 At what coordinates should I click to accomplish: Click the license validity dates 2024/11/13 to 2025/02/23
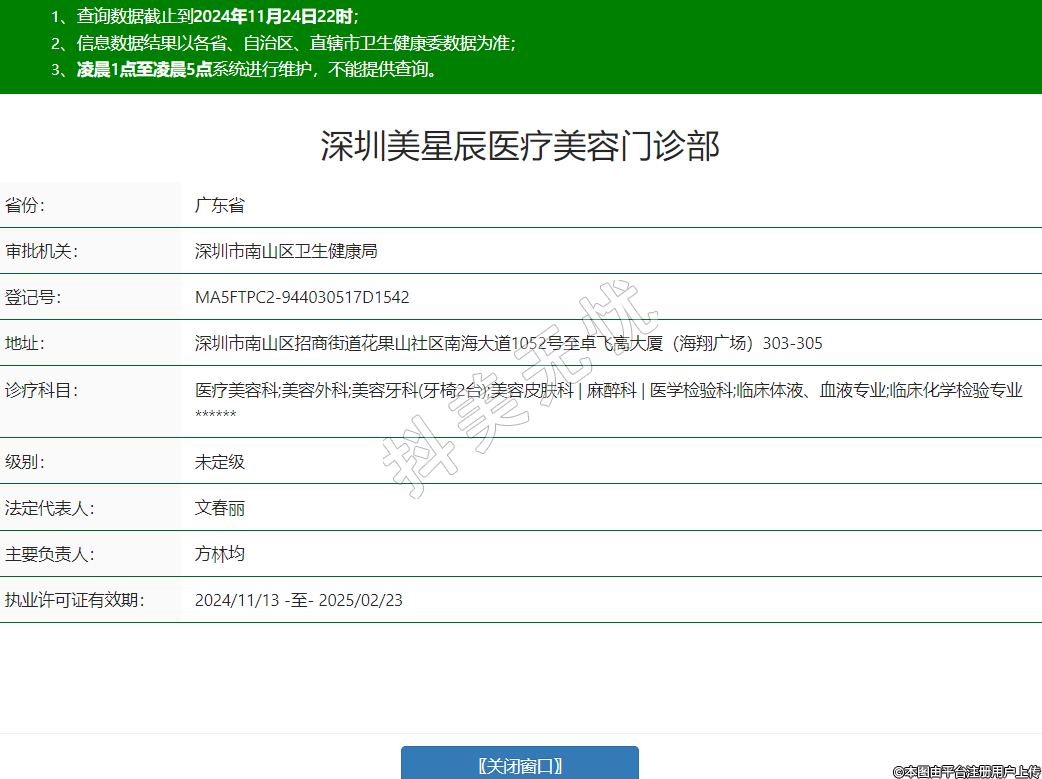[x=299, y=600]
